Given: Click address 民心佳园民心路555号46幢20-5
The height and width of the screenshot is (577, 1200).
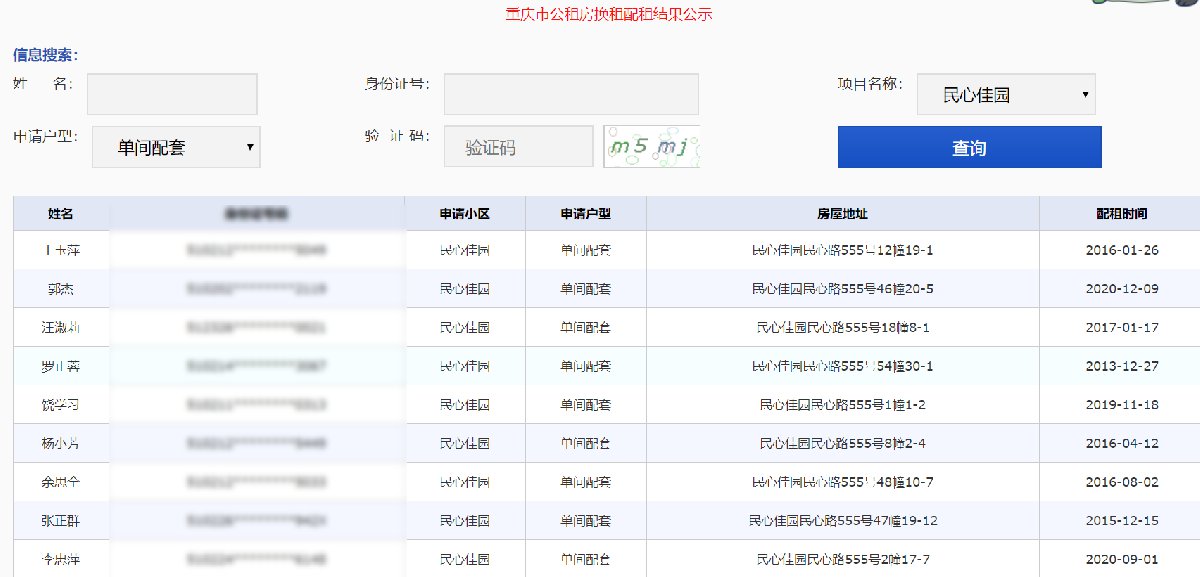Looking at the screenshot, I should click(x=842, y=289).
